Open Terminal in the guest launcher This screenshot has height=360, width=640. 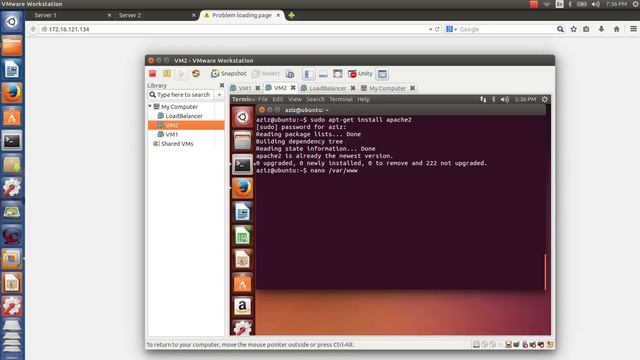click(x=242, y=164)
